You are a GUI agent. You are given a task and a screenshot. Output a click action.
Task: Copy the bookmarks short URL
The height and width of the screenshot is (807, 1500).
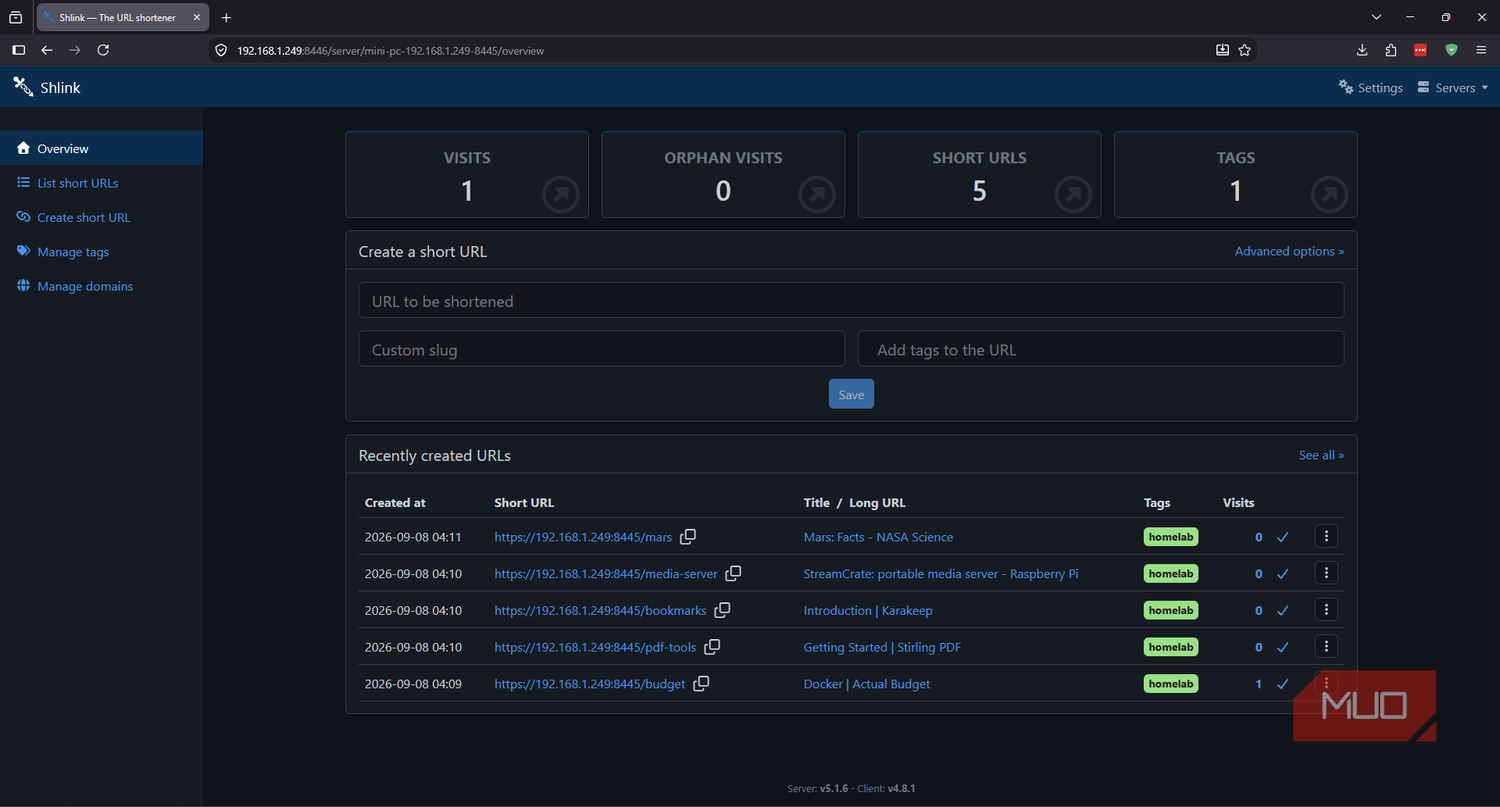point(722,610)
